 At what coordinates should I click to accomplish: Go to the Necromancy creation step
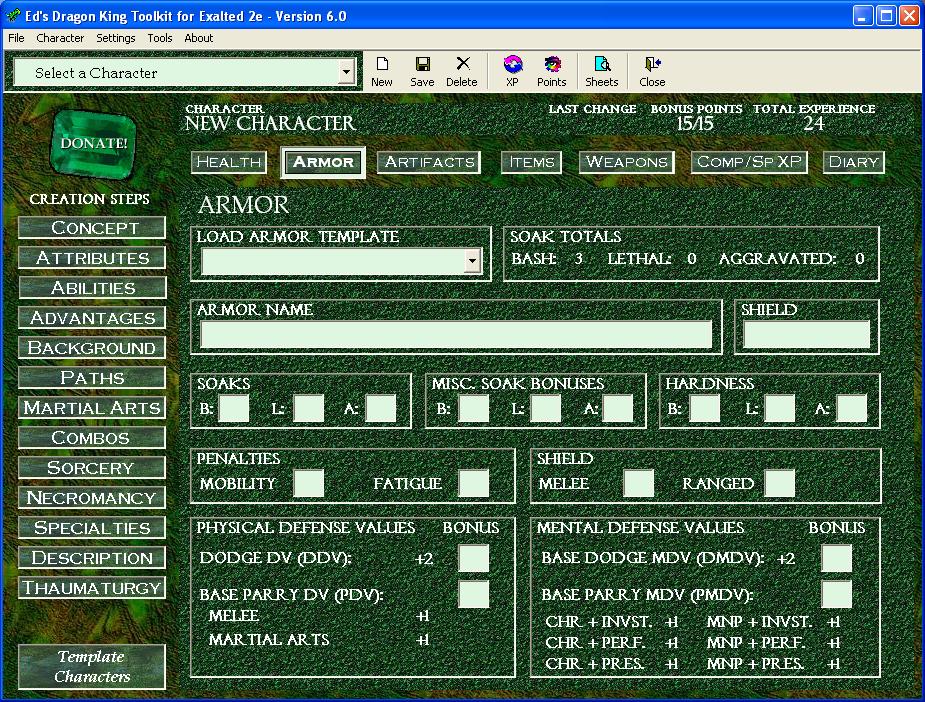92,498
